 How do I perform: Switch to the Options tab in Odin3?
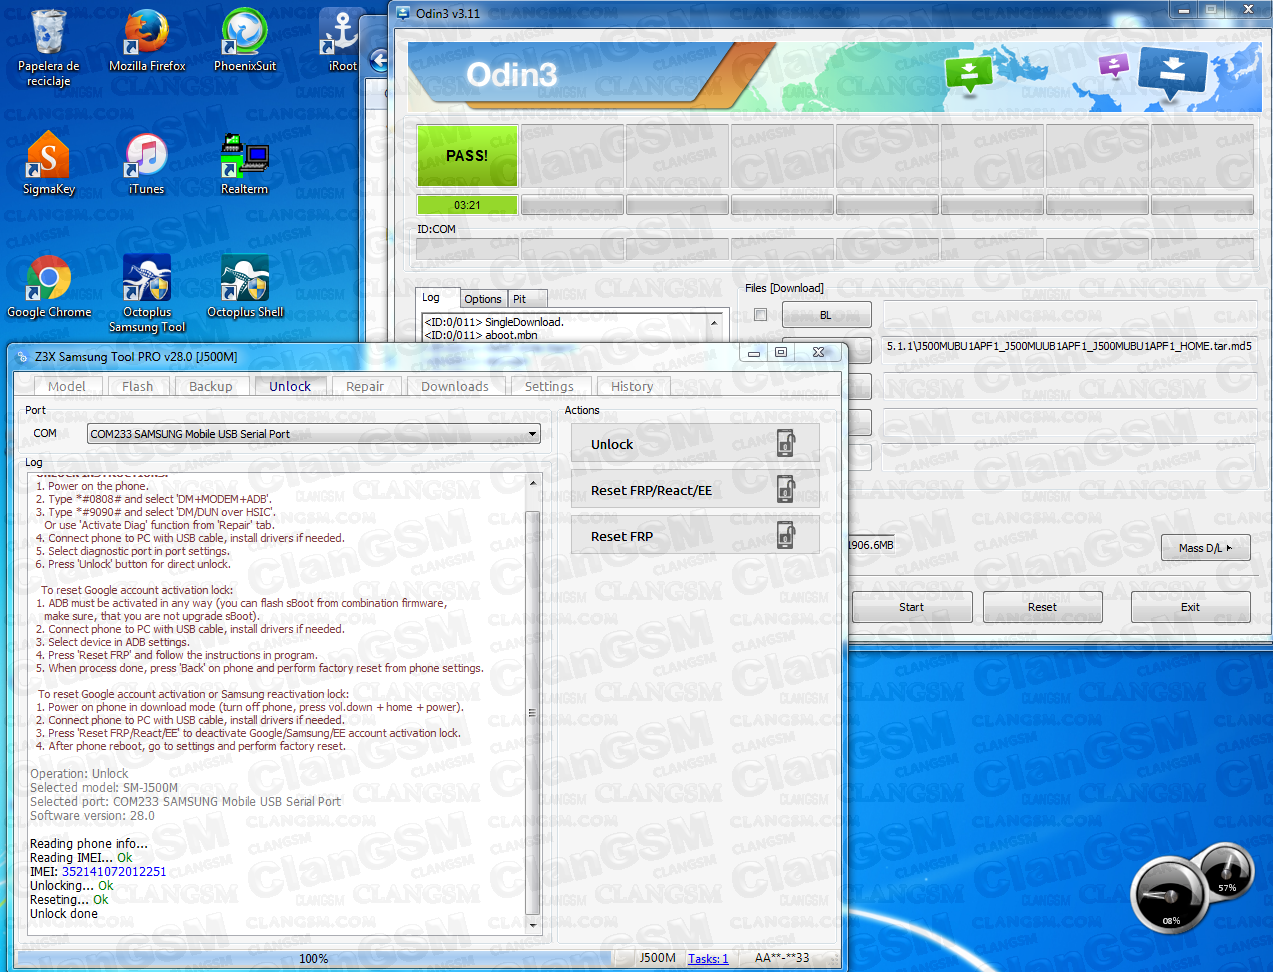click(x=483, y=299)
